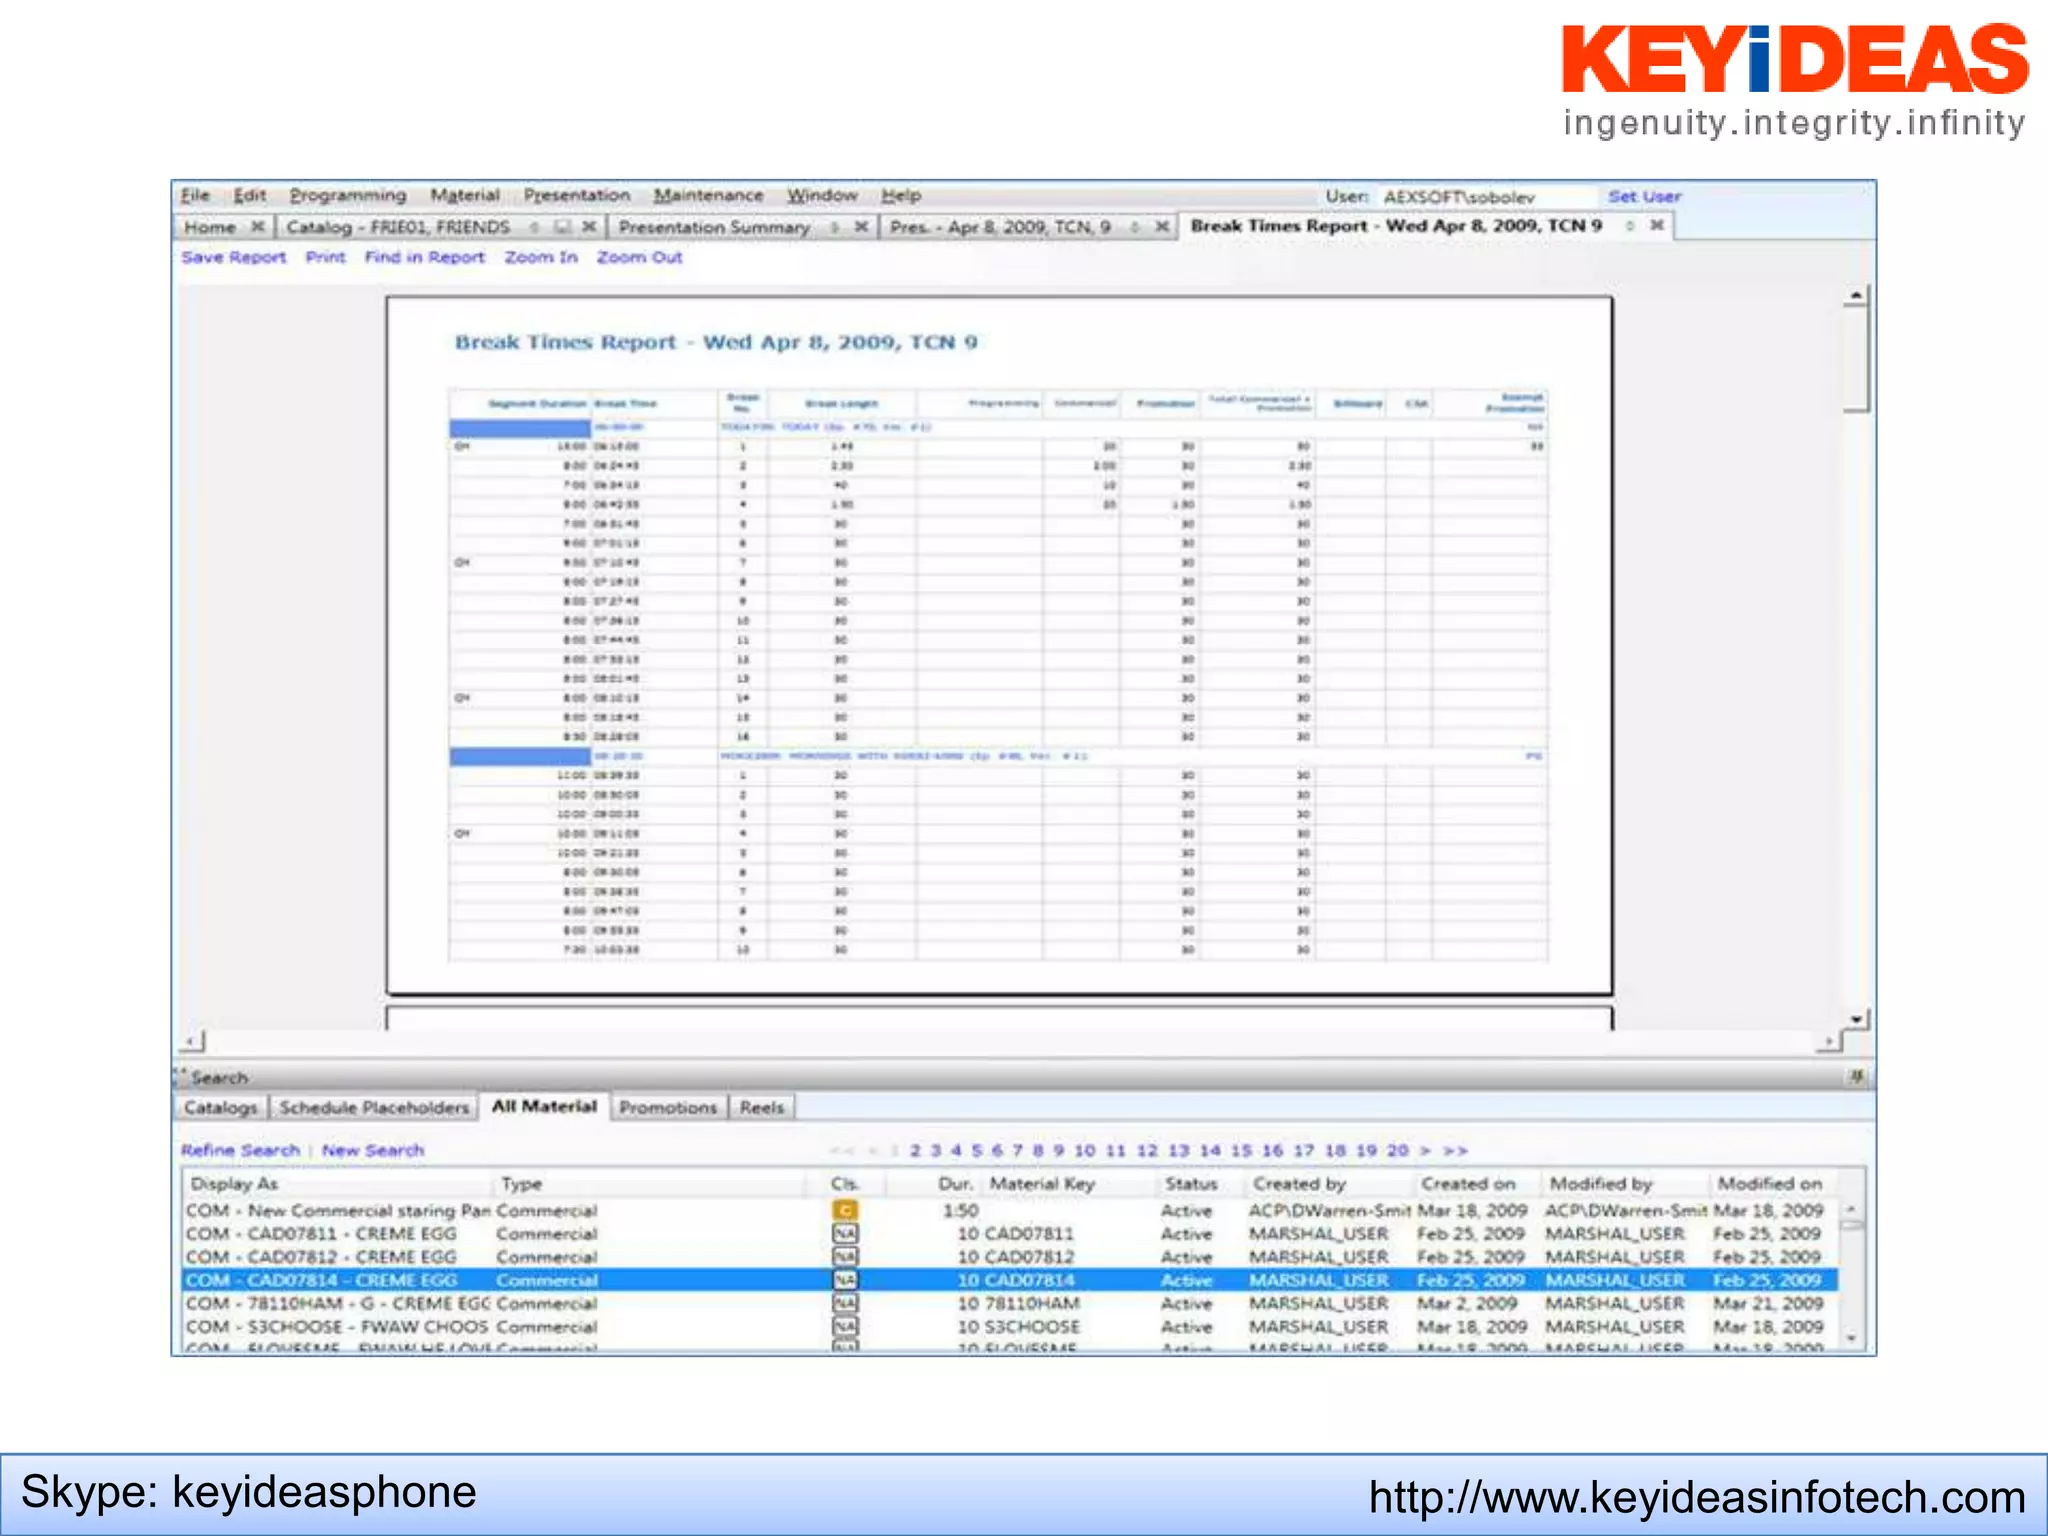Select row COM - New Commercial staring
This screenshot has width=2048, height=1536.
tap(1009, 1211)
